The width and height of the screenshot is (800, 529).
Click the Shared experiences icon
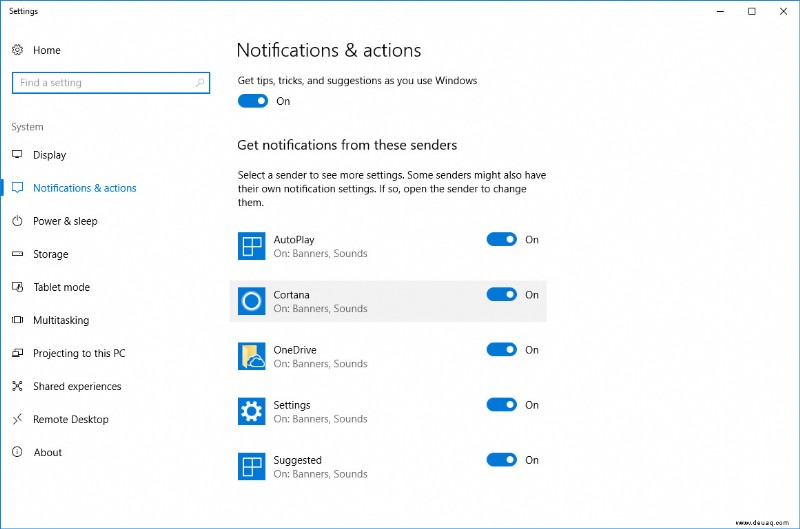(17, 386)
